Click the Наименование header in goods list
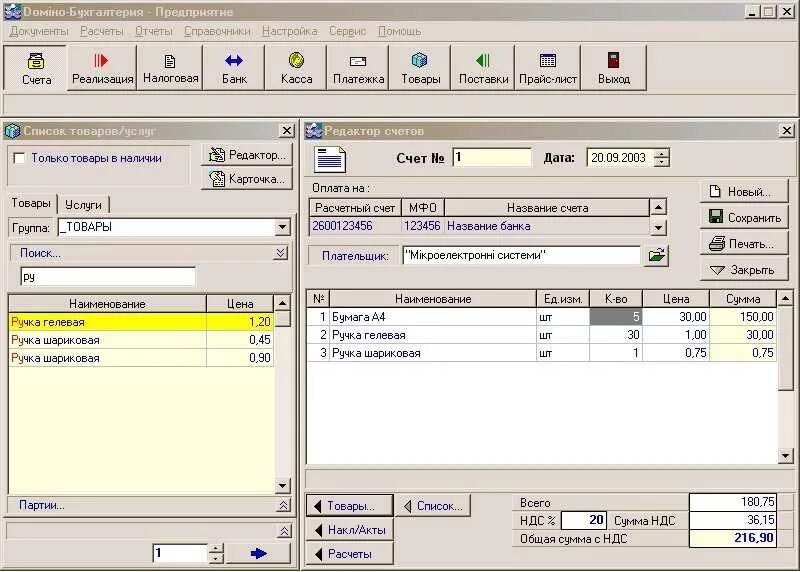800x572 pixels. click(107, 304)
